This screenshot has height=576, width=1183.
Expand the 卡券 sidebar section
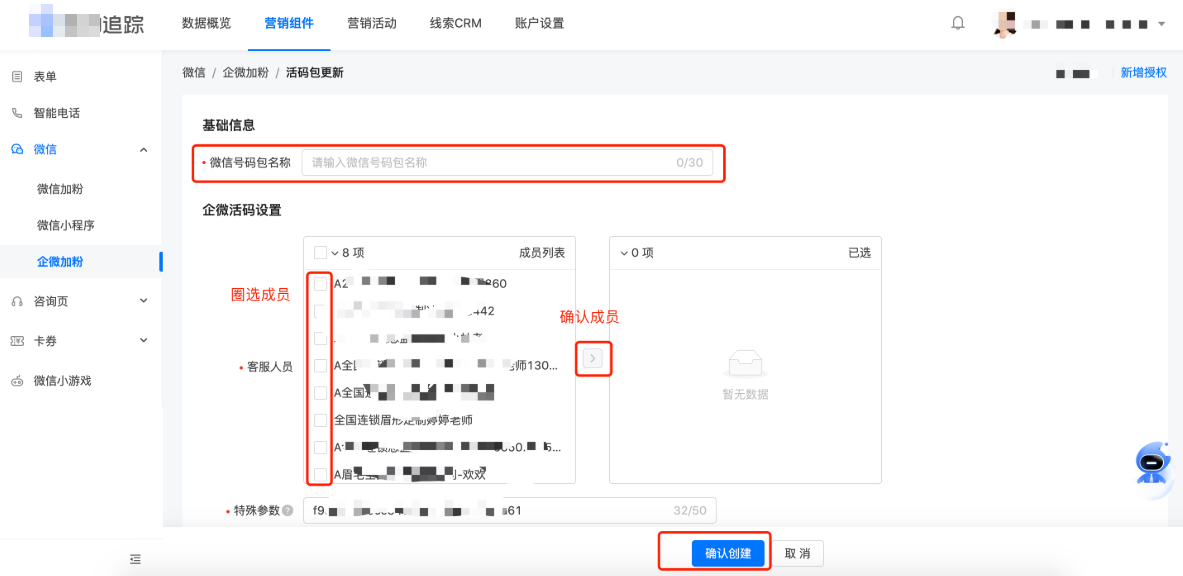click(142, 338)
